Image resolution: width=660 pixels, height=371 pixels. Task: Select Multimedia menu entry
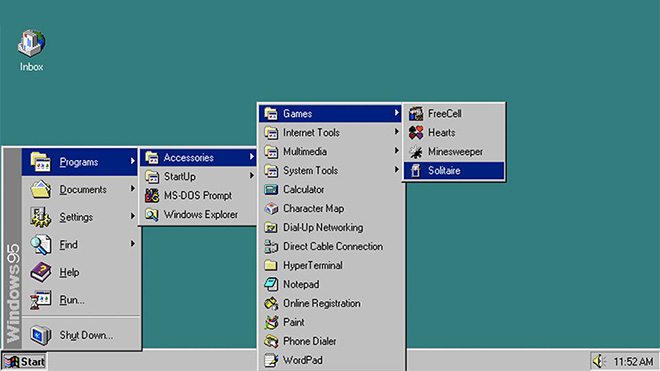[330, 152]
